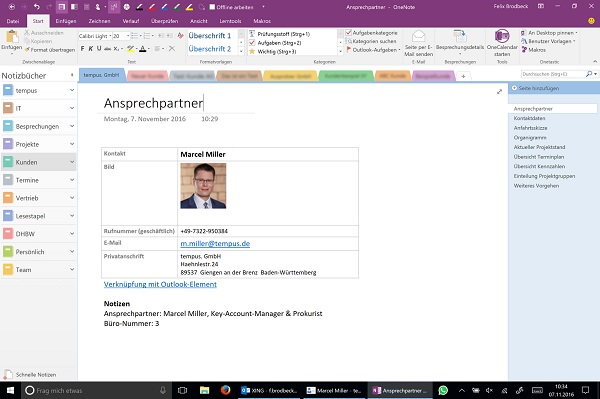Apply italic formatting (K)
The image size is (600, 399).
(x=91, y=49)
